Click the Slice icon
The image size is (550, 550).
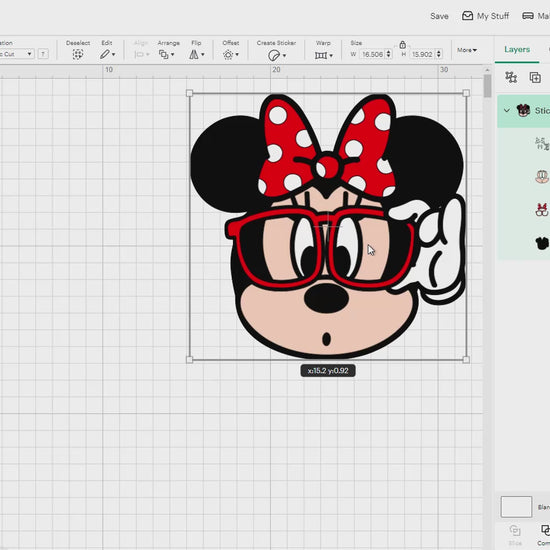click(x=515, y=530)
